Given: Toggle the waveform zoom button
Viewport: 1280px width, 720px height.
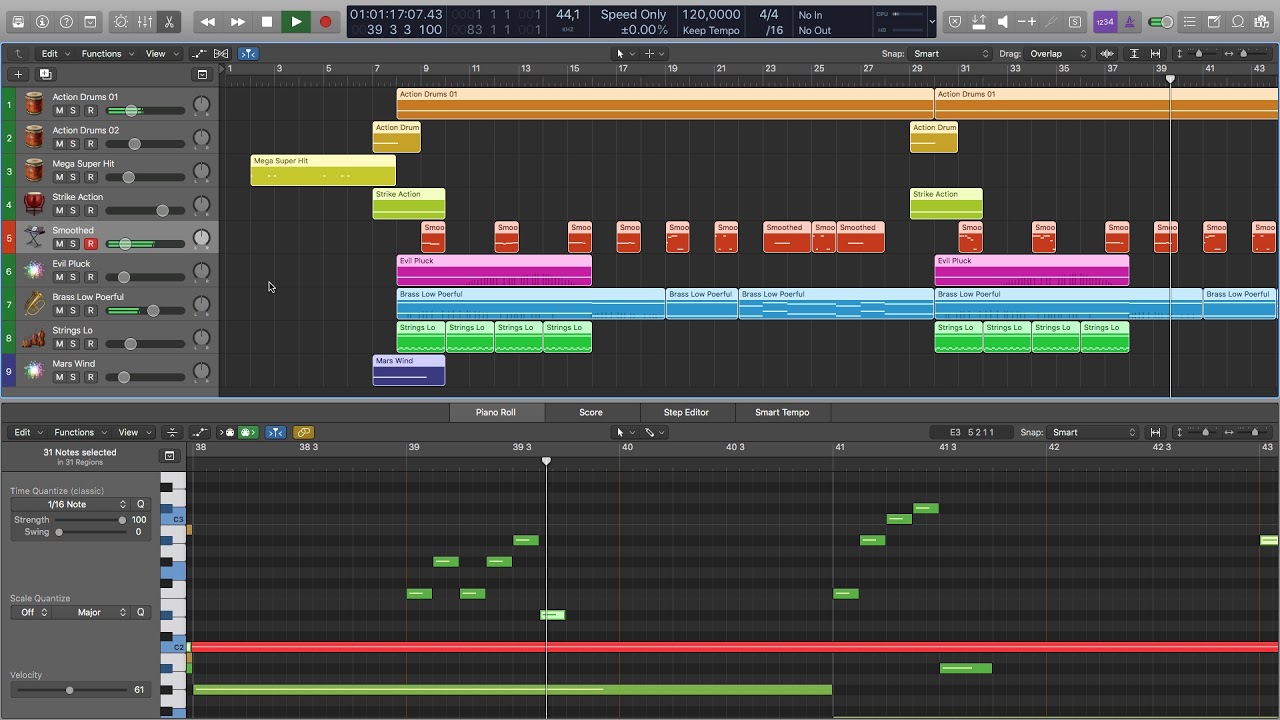Looking at the screenshot, I should pyautogui.click(x=1107, y=53).
